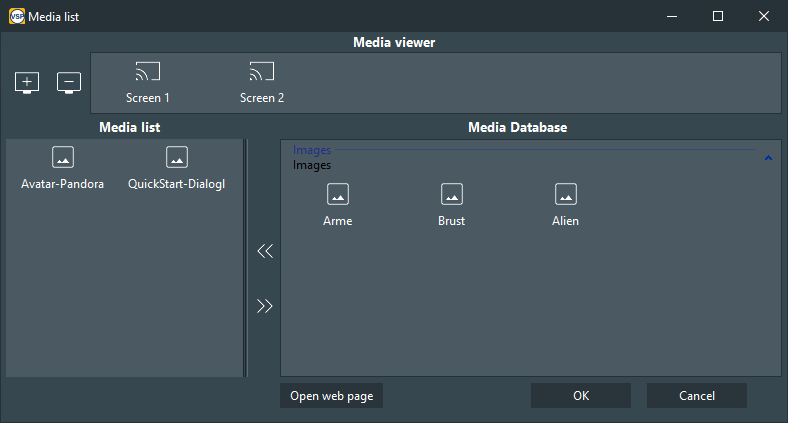Click the add screen monitor plus icon
The height and width of the screenshot is (423, 788).
click(27, 83)
